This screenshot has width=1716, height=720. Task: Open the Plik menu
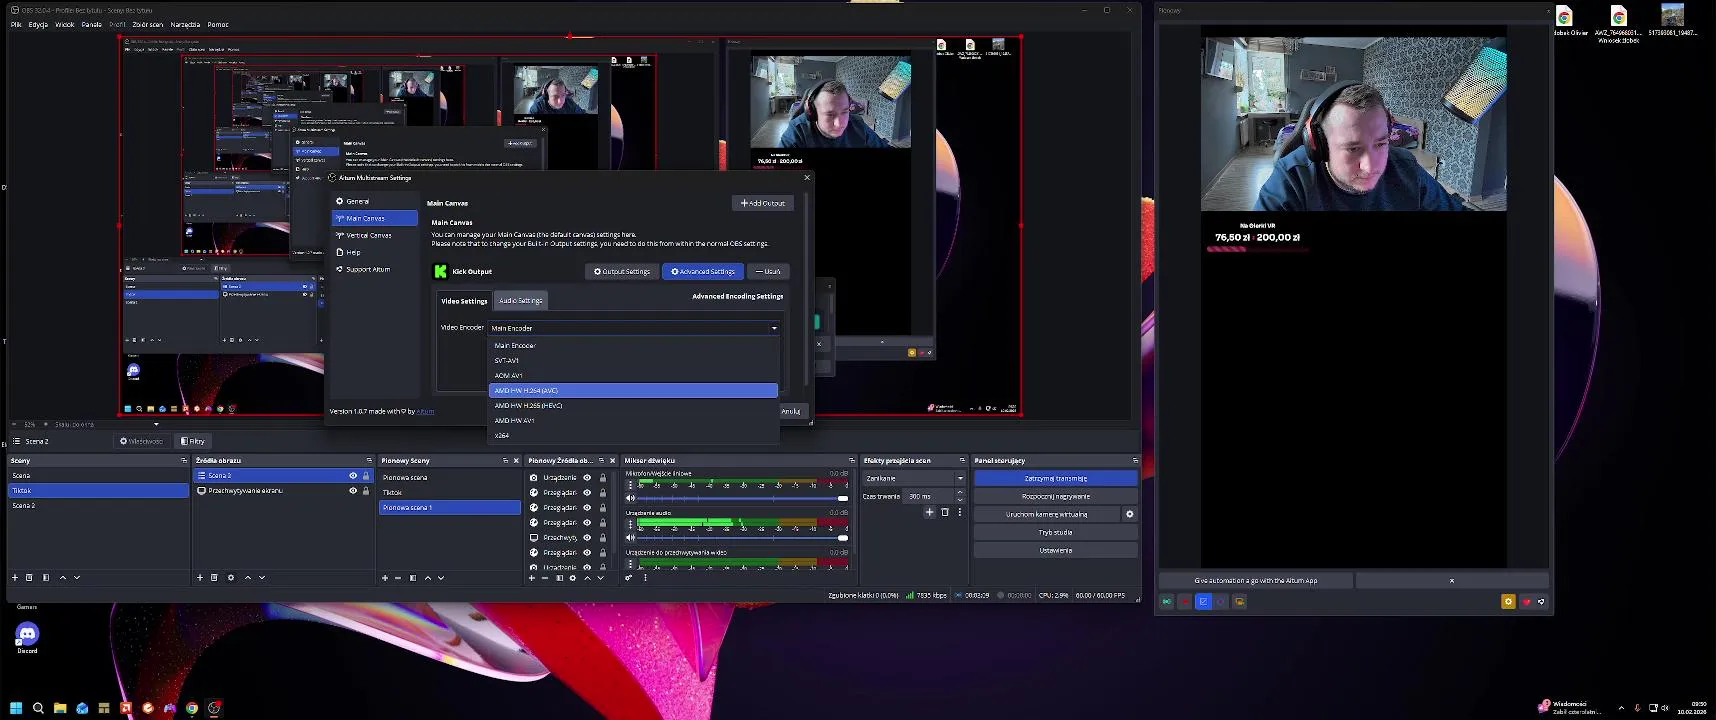point(16,24)
